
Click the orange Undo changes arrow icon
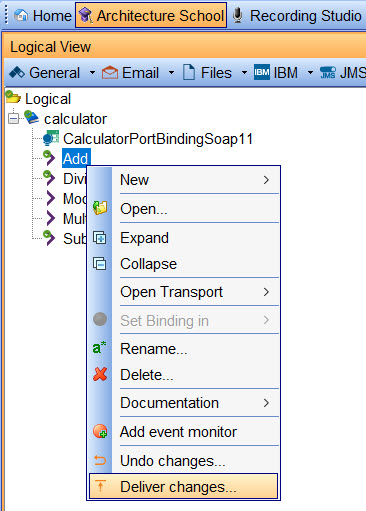100,460
